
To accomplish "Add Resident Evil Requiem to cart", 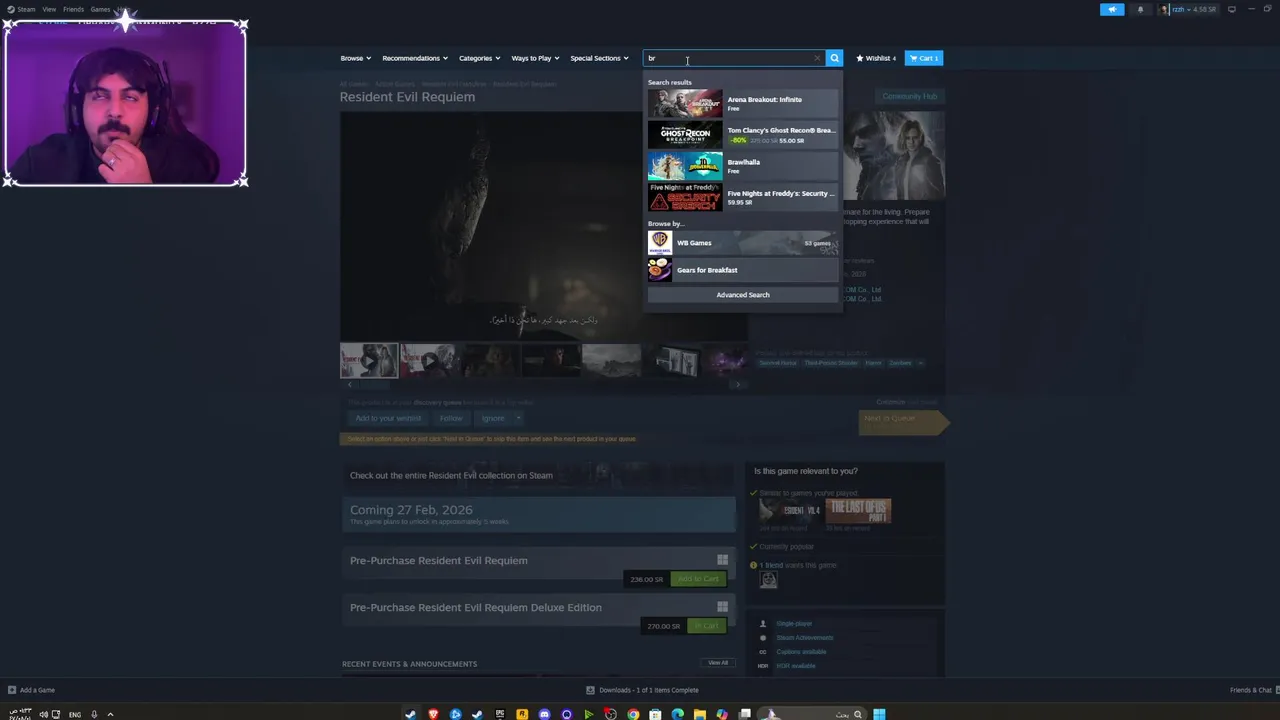I will click(x=697, y=579).
